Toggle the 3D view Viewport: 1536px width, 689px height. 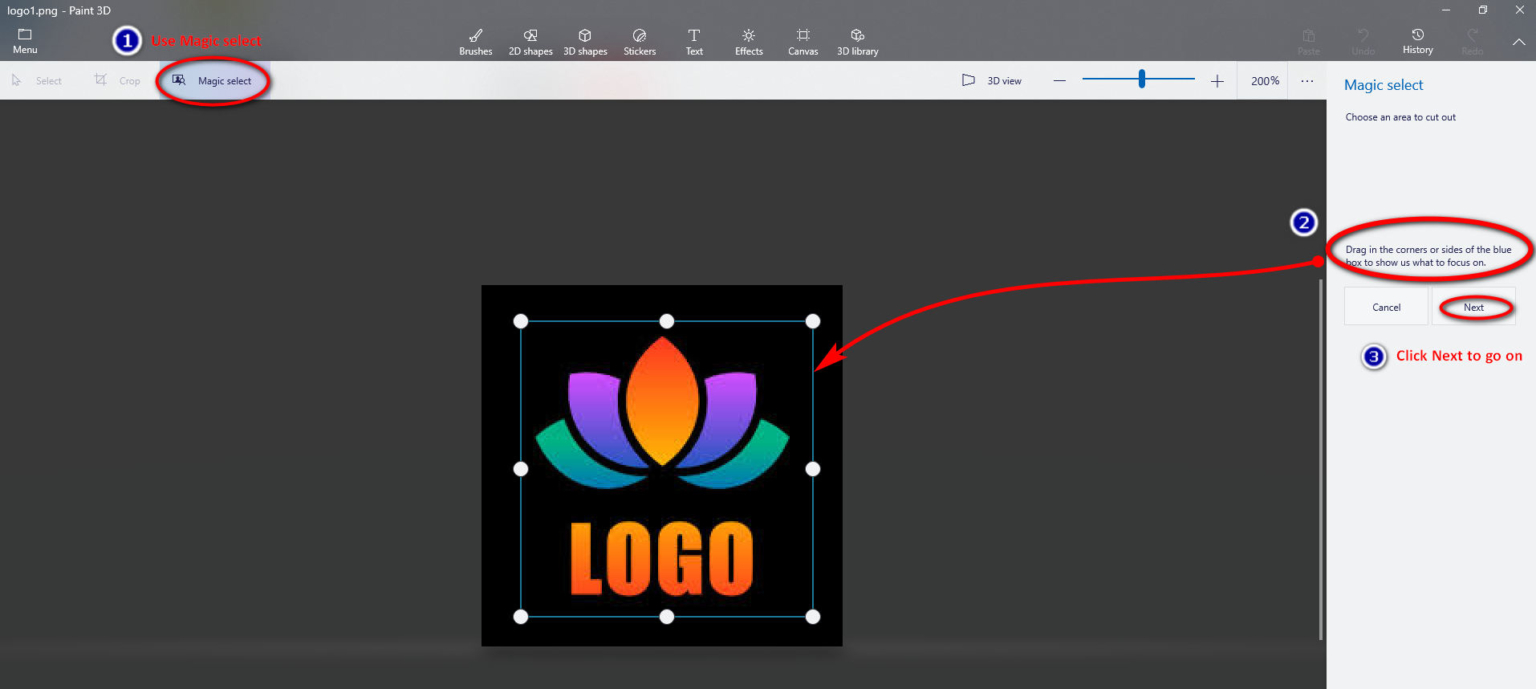tap(992, 81)
